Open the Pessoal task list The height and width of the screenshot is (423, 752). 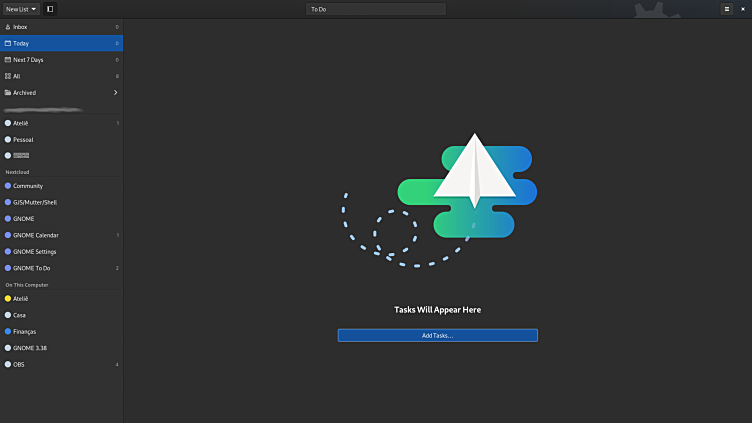pyautogui.click(x=23, y=139)
